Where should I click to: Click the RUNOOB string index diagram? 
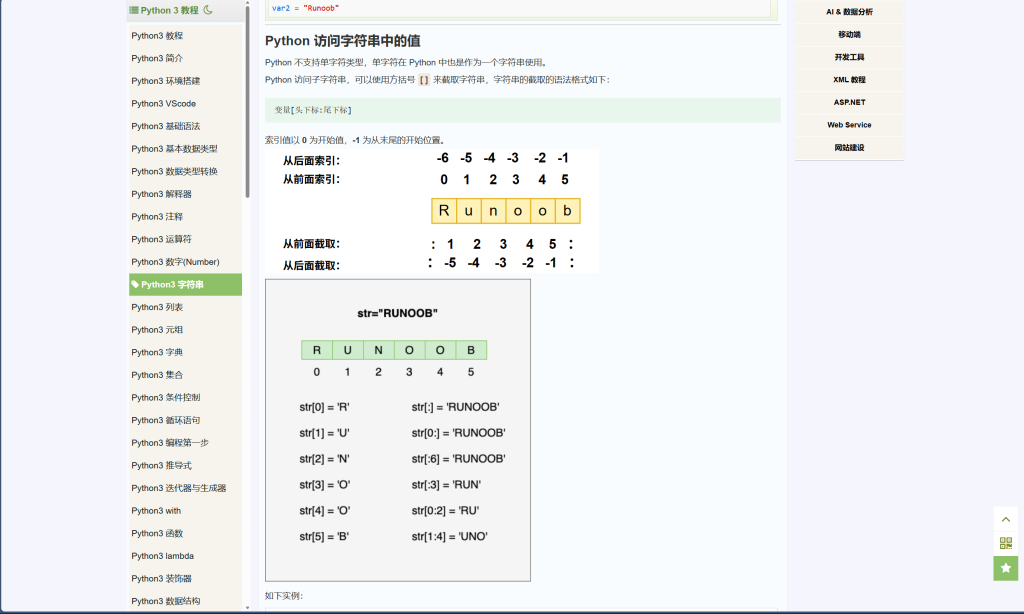coord(397,430)
